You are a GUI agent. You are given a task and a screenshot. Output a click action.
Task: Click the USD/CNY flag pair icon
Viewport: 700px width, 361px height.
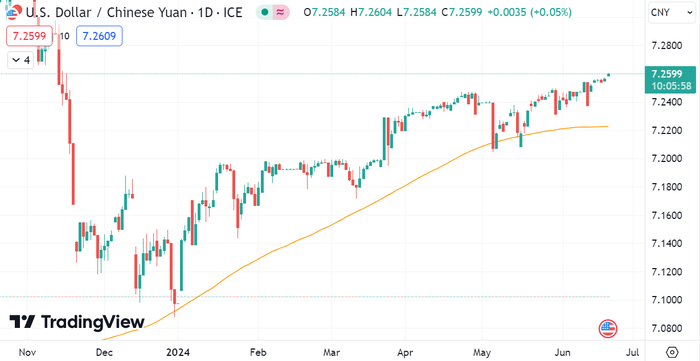pyautogui.click(x=12, y=12)
